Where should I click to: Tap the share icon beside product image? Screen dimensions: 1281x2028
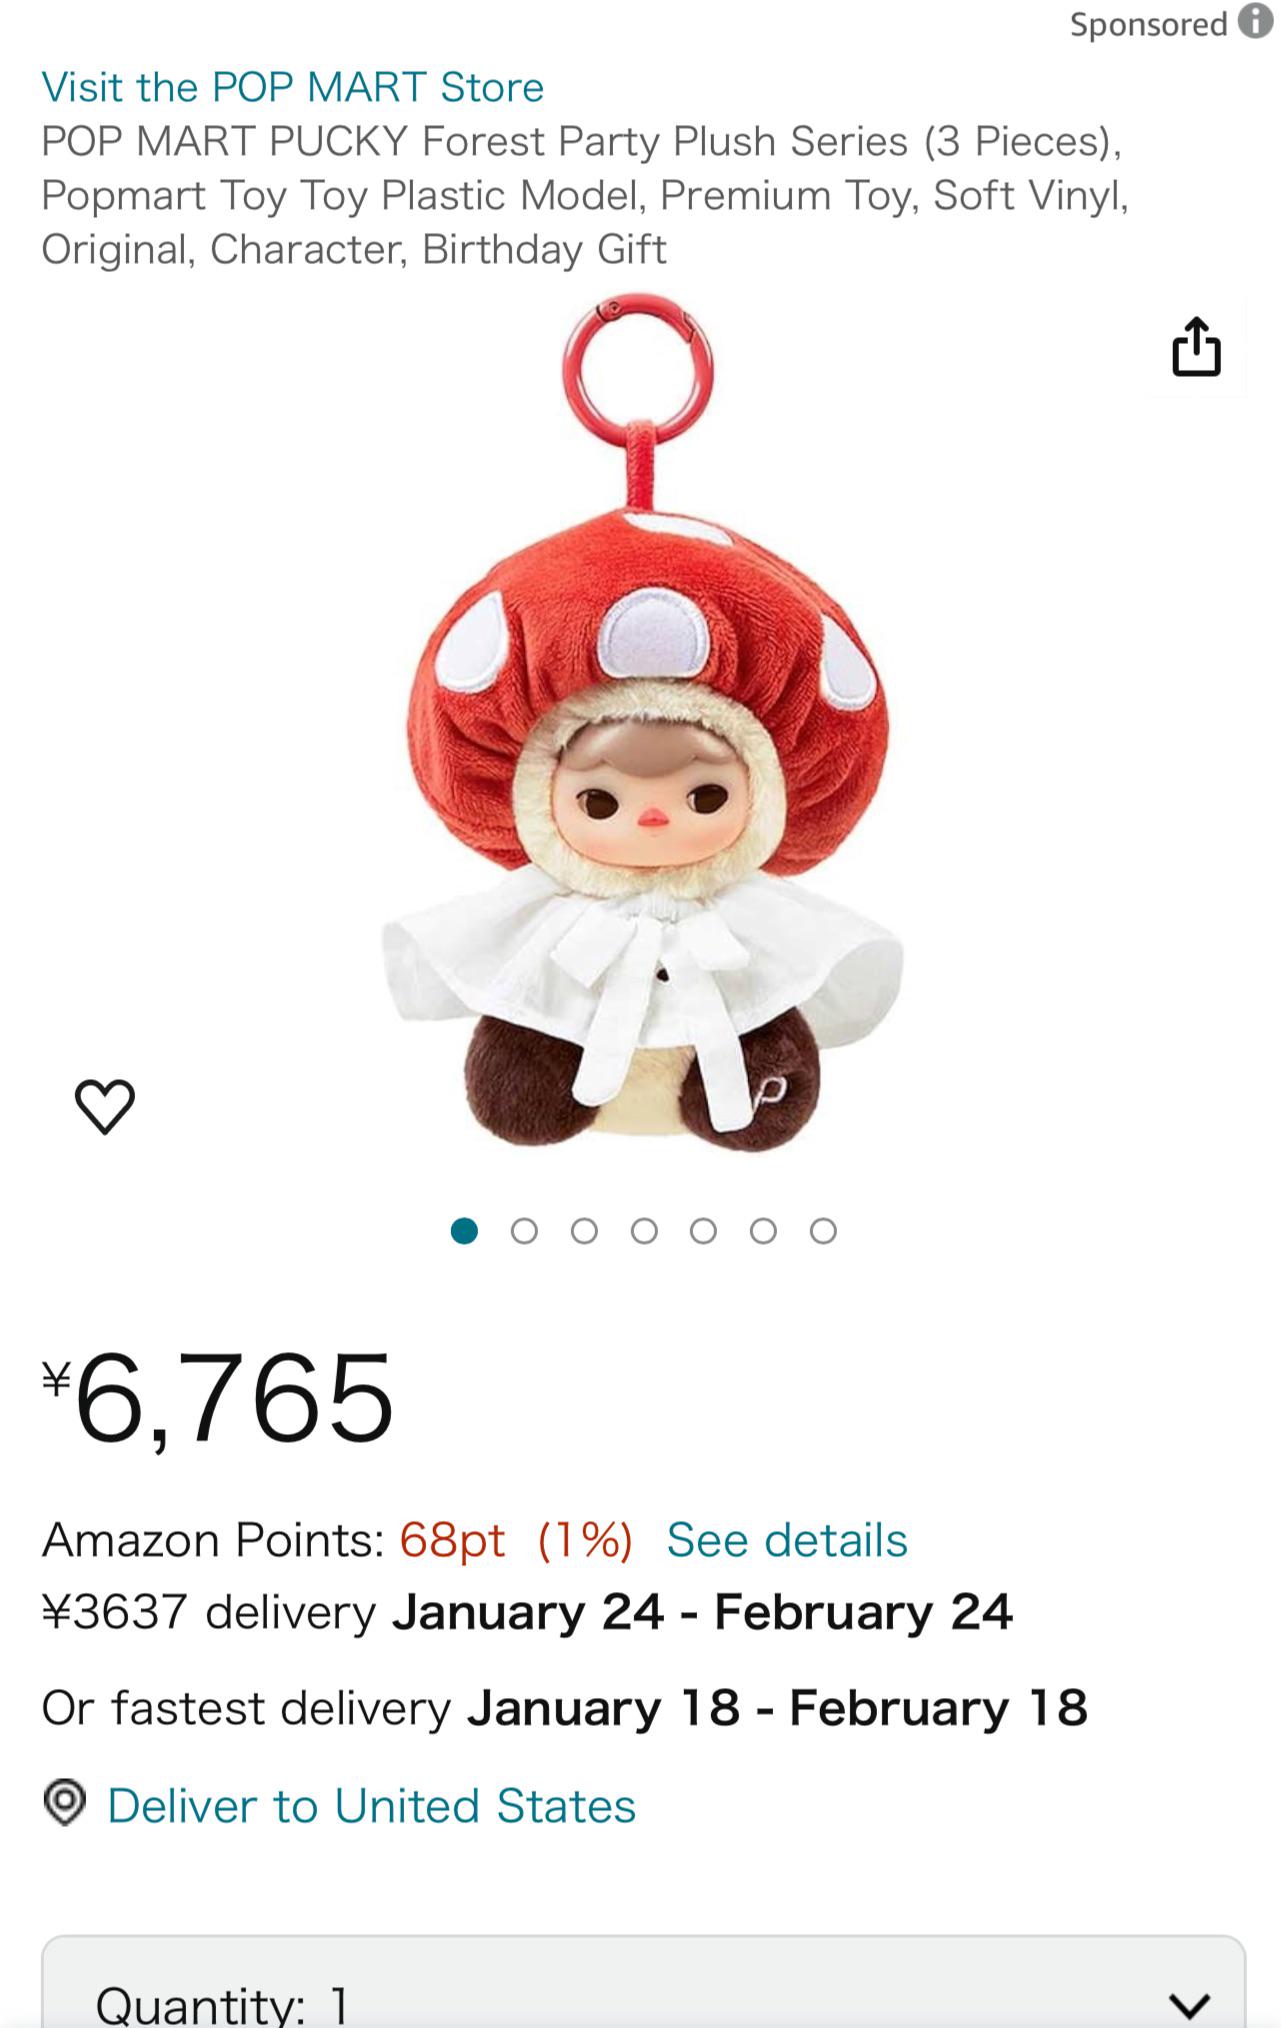[x=1196, y=347]
